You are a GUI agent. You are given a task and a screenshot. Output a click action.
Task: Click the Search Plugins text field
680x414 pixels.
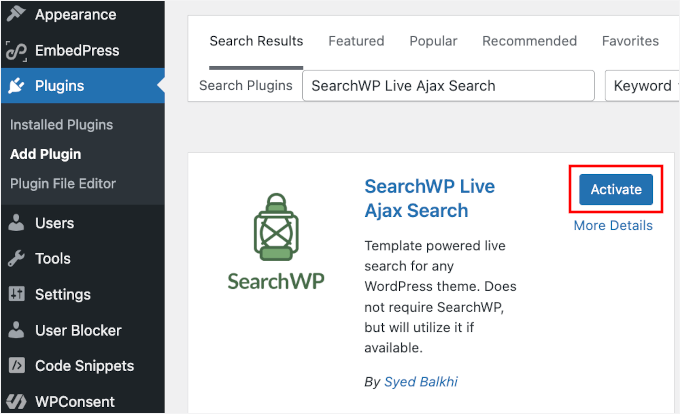pos(448,86)
